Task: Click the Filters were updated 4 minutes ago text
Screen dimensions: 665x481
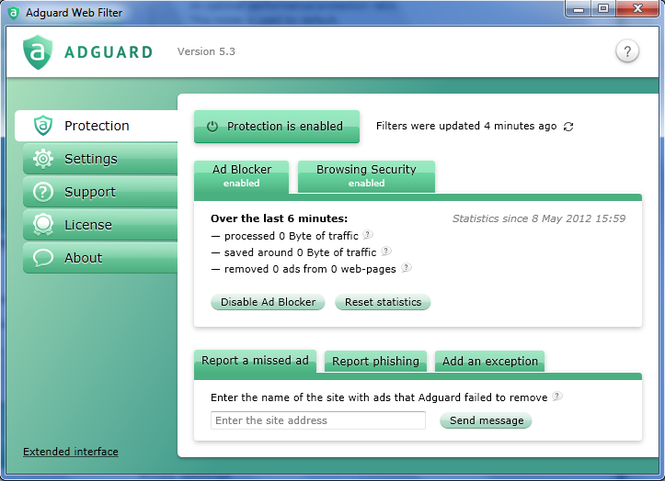Action: pyautogui.click(x=466, y=126)
